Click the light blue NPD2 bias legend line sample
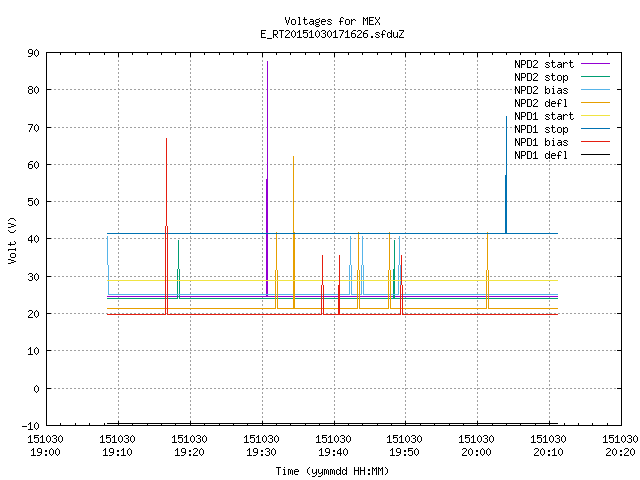This screenshot has height=480, width=640. coord(596,90)
